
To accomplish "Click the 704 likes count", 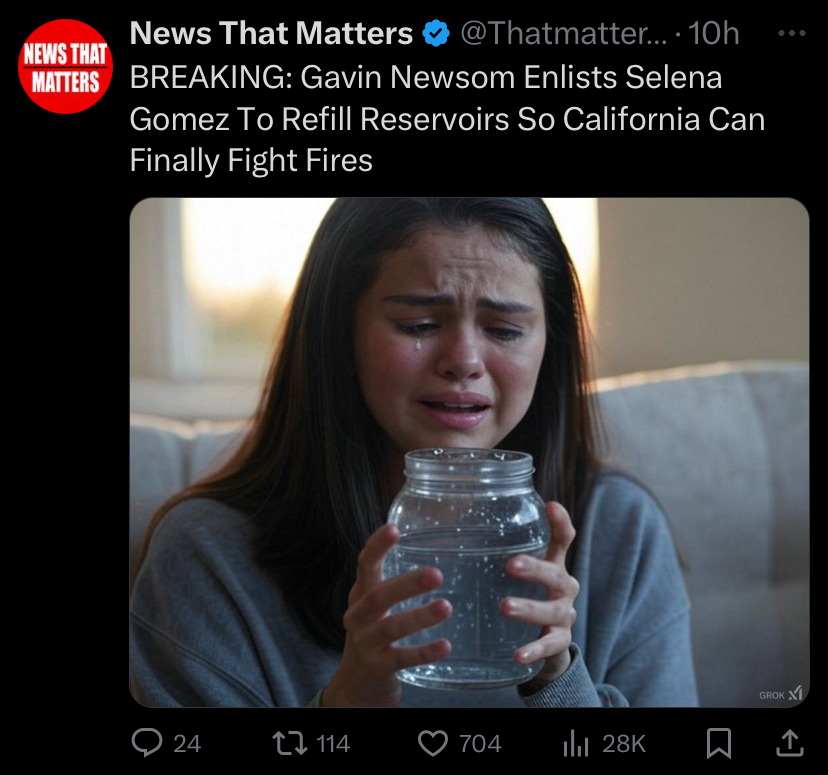I will [480, 744].
